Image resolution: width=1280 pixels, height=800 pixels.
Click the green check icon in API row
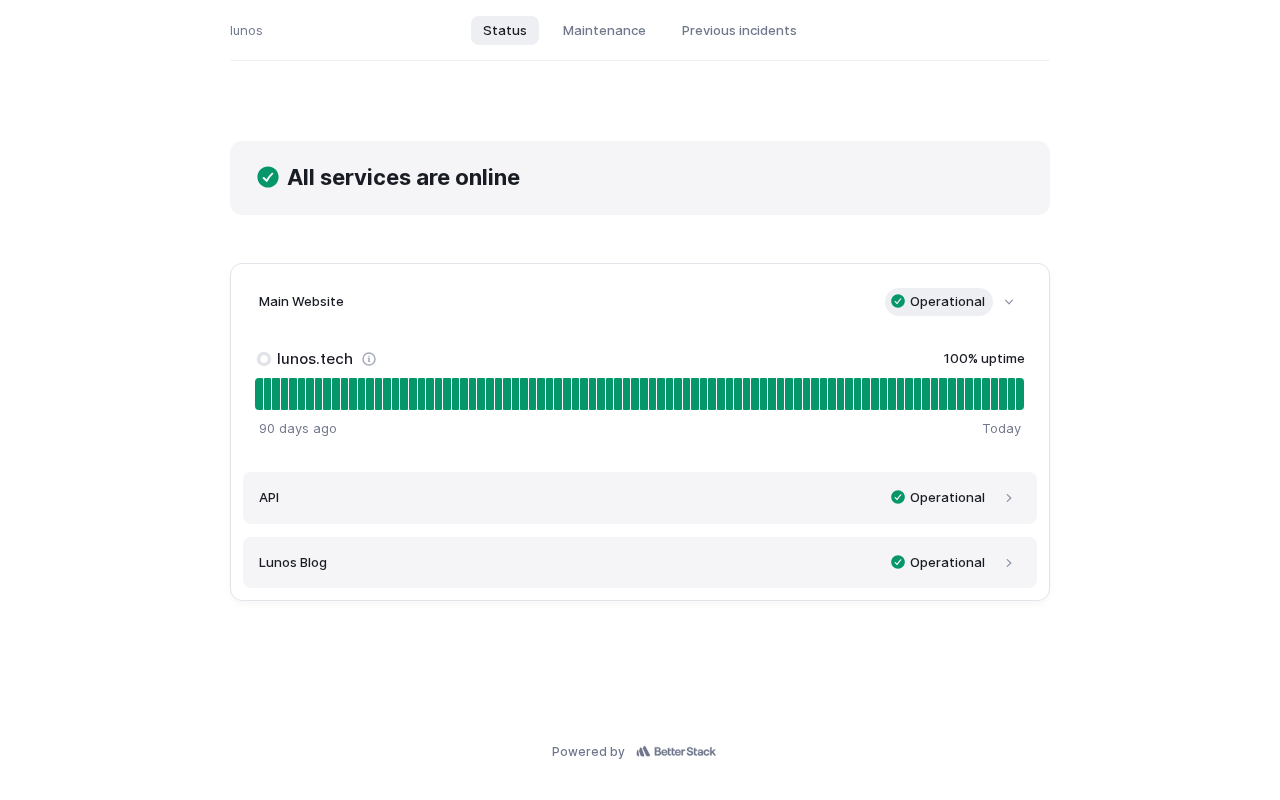click(898, 497)
